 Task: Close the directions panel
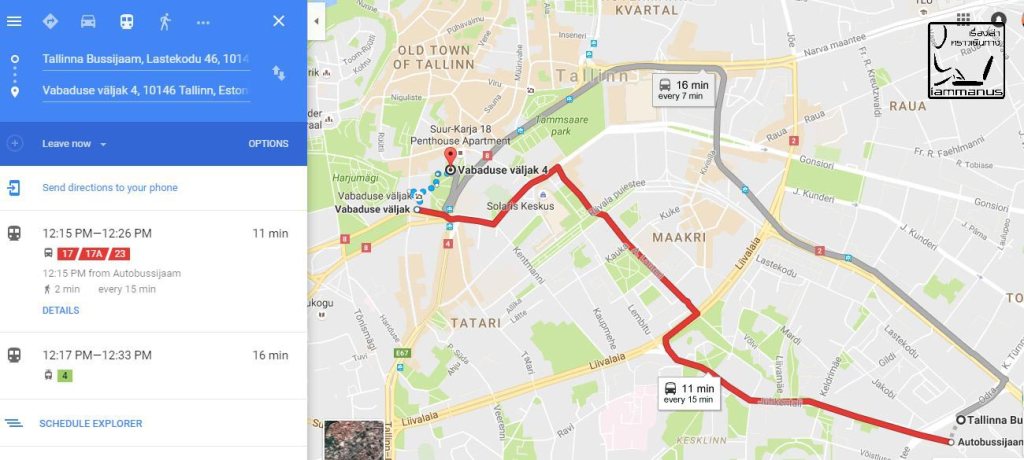click(x=279, y=21)
